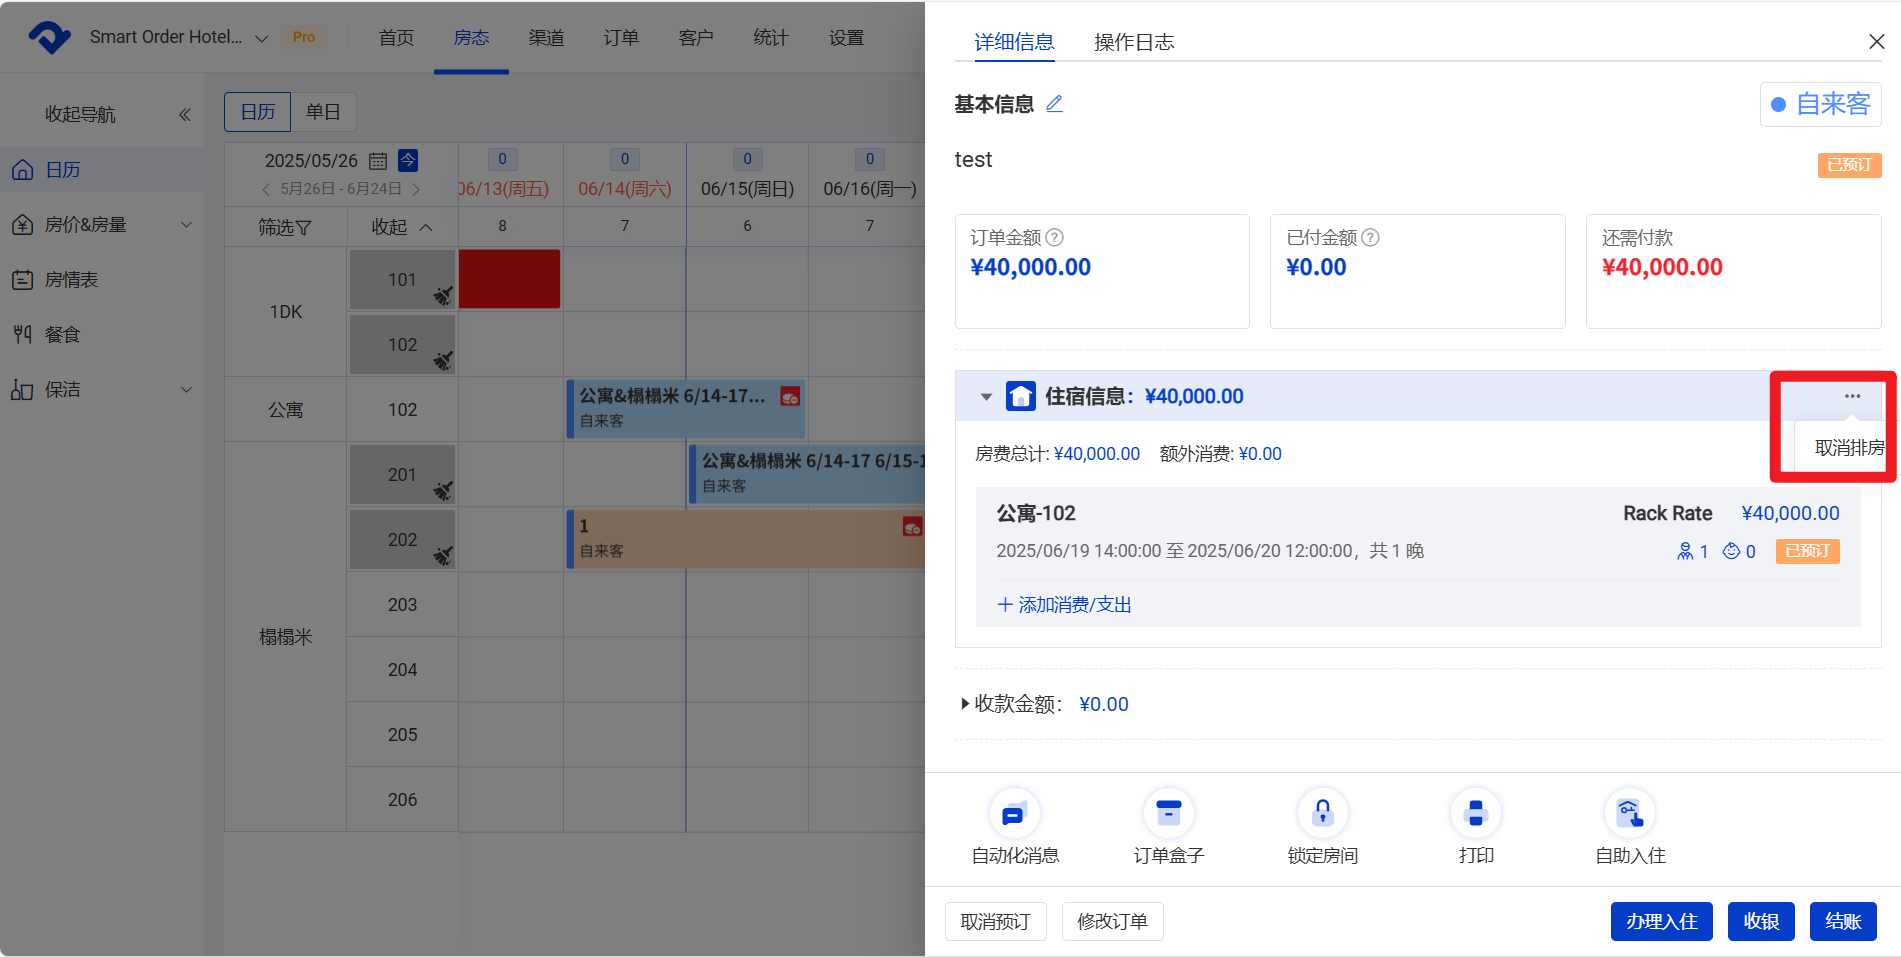The image size is (1901, 957).
Task: Click the 取消预订 button
Action: pos(995,921)
